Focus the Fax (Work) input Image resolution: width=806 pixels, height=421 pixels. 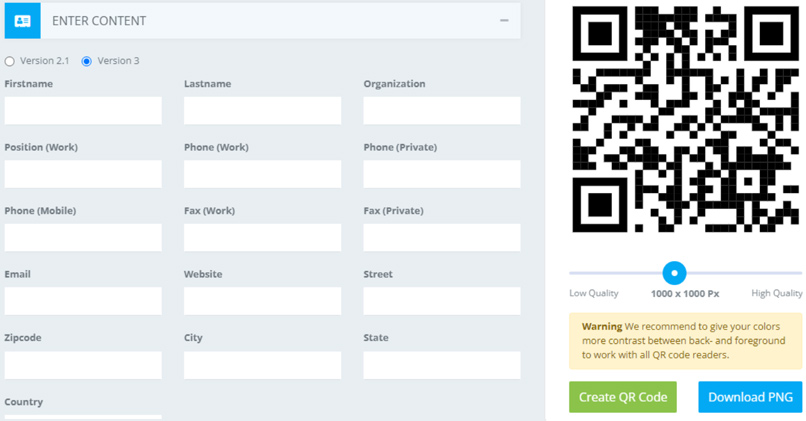tap(263, 237)
